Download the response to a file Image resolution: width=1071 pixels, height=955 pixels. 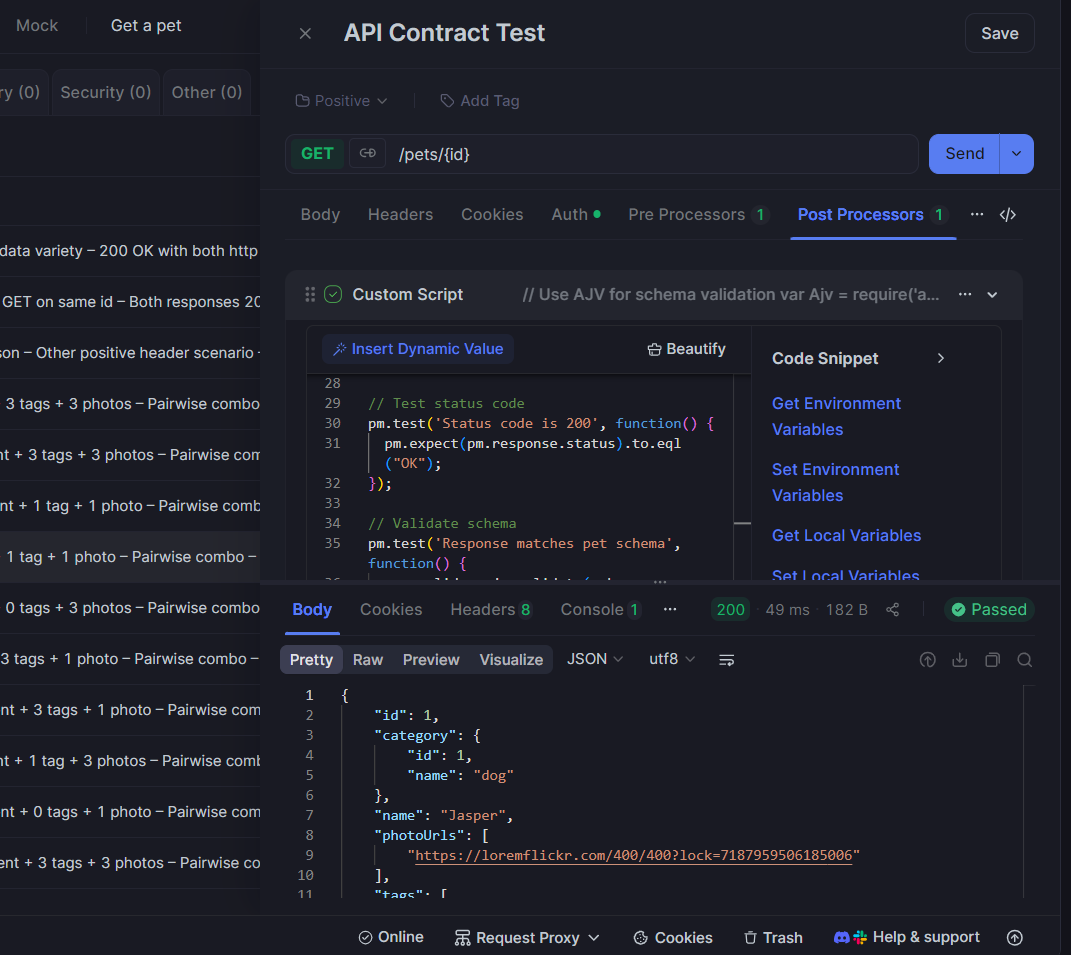tap(959, 660)
